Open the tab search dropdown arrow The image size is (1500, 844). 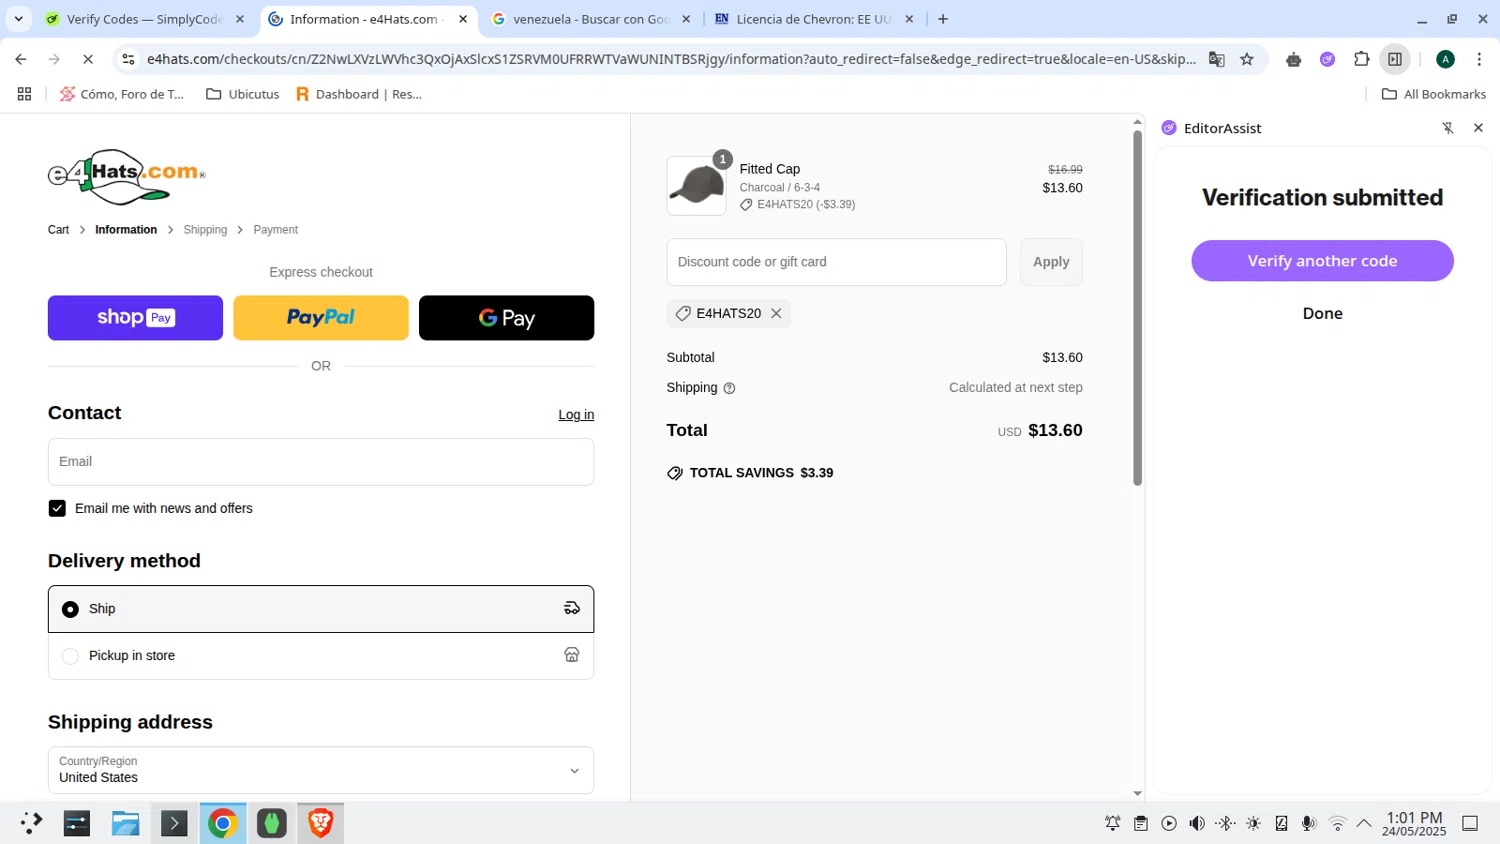pos(18,19)
